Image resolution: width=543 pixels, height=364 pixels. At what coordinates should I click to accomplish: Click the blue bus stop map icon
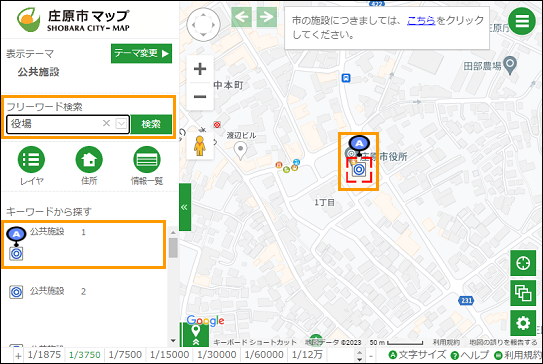[x=346, y=78]
